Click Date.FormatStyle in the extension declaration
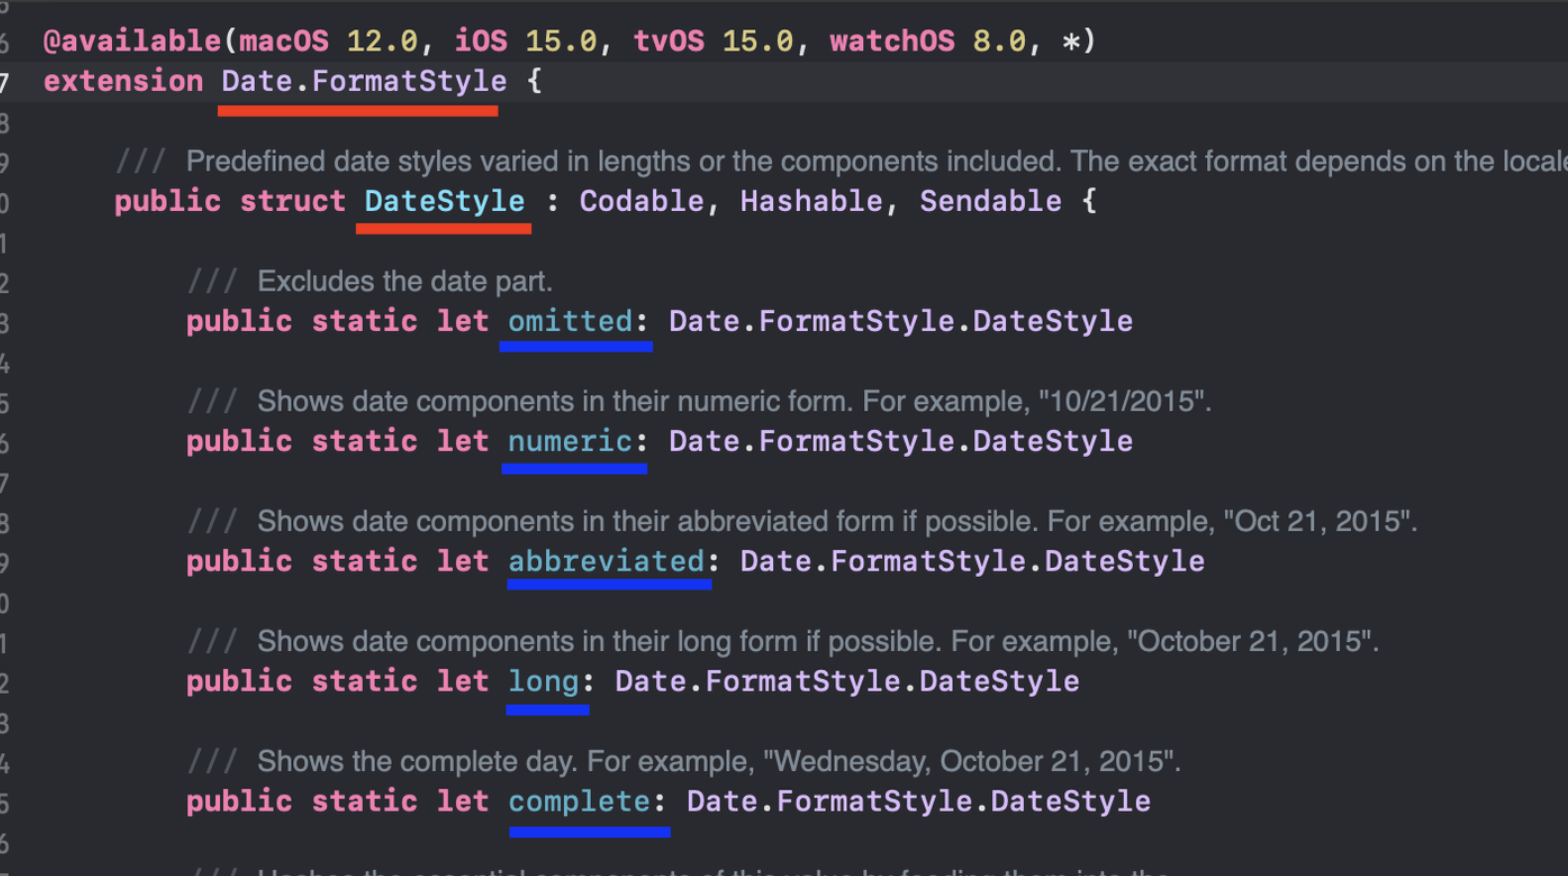Viewport: 1568px width, 876px height. (x=364, y=81)
